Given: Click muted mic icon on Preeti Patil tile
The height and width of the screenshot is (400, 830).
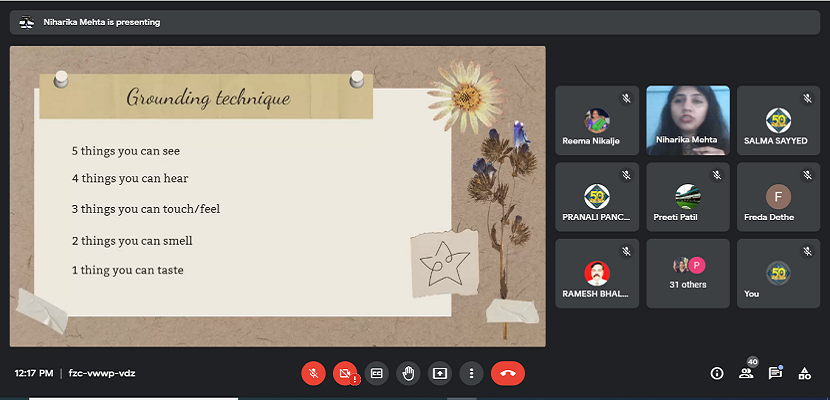Looking at the screenshot, I should [x=717, y=175].
